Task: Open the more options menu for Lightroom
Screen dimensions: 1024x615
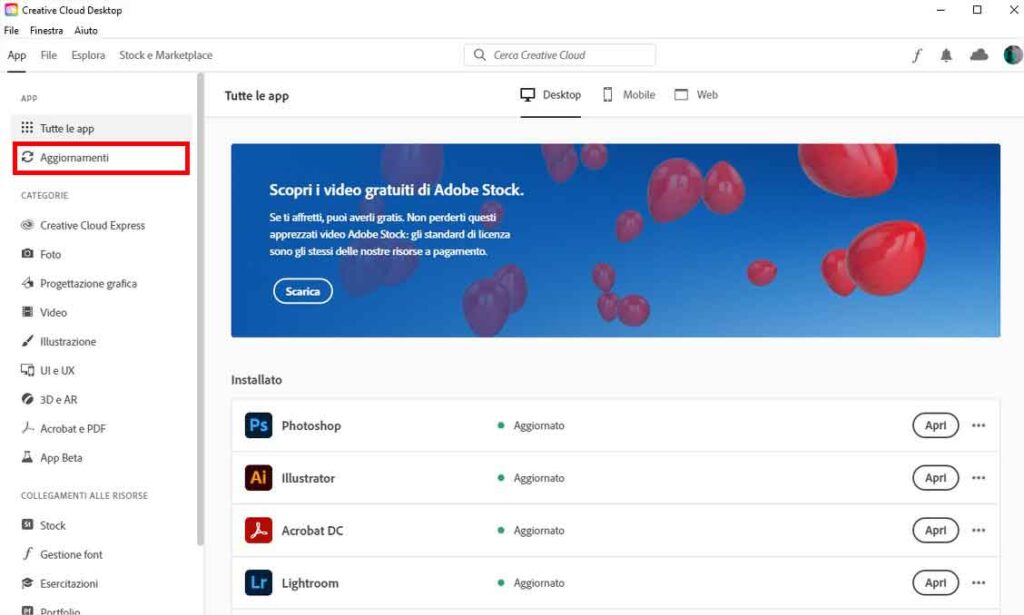Action: tap(977, 582)
